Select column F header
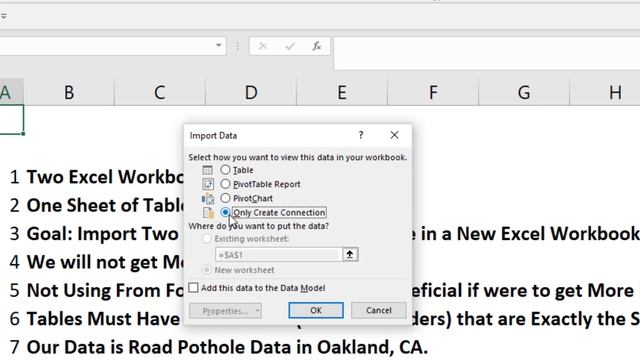This screenshot has width=640, height=360. (x=433, y=93)
